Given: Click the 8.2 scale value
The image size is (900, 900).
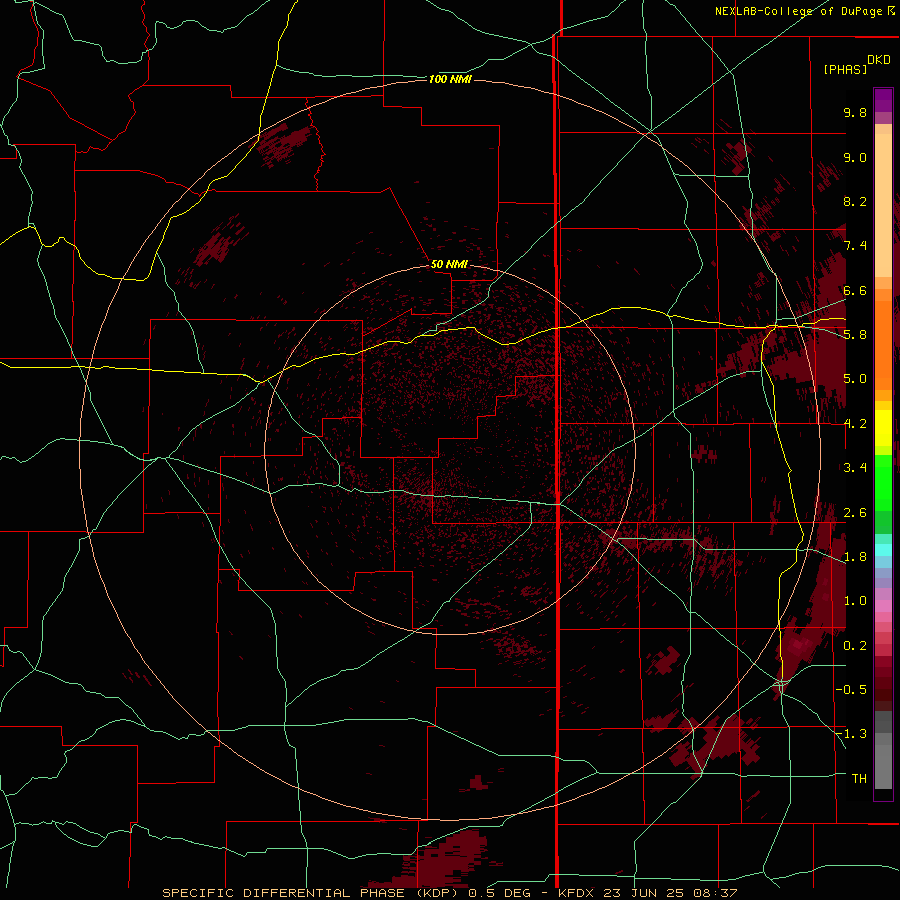Looking at the screenshot, I should click(x=855, y=201).
